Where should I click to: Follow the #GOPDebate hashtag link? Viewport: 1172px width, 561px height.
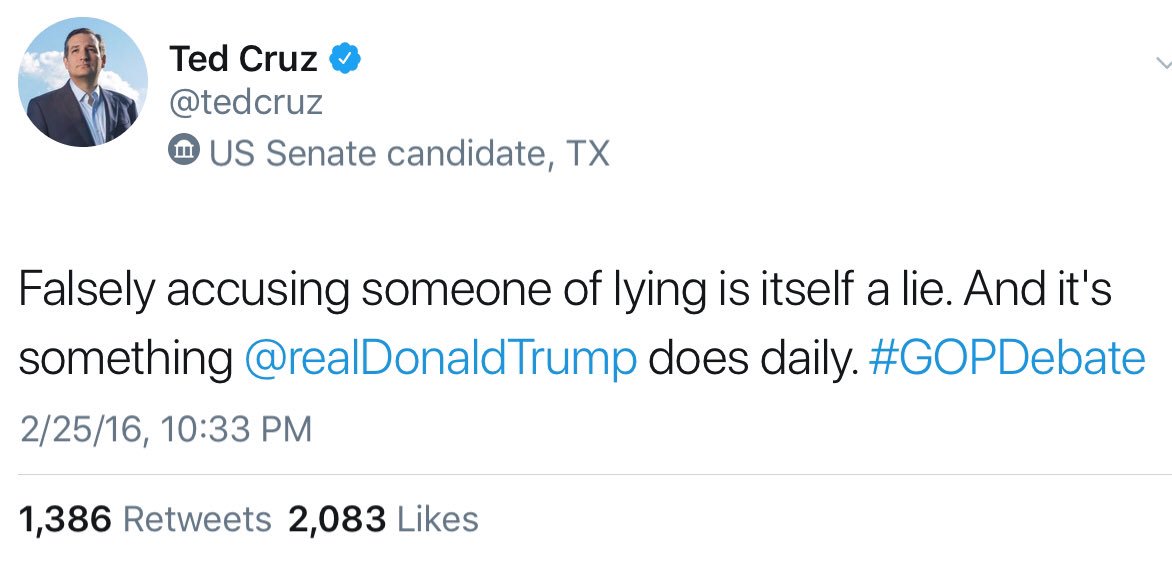coord(1007,360)
